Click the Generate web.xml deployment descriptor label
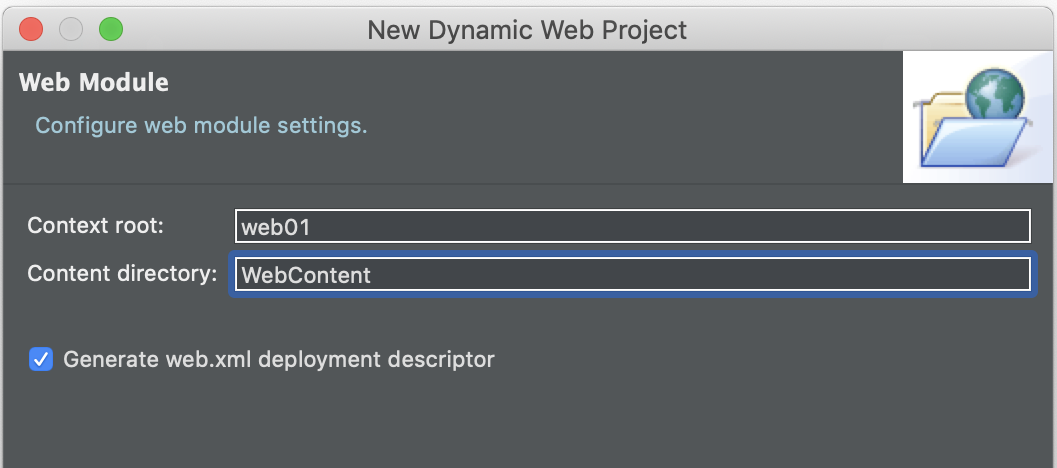1057x468 pixels. (278, 359)
